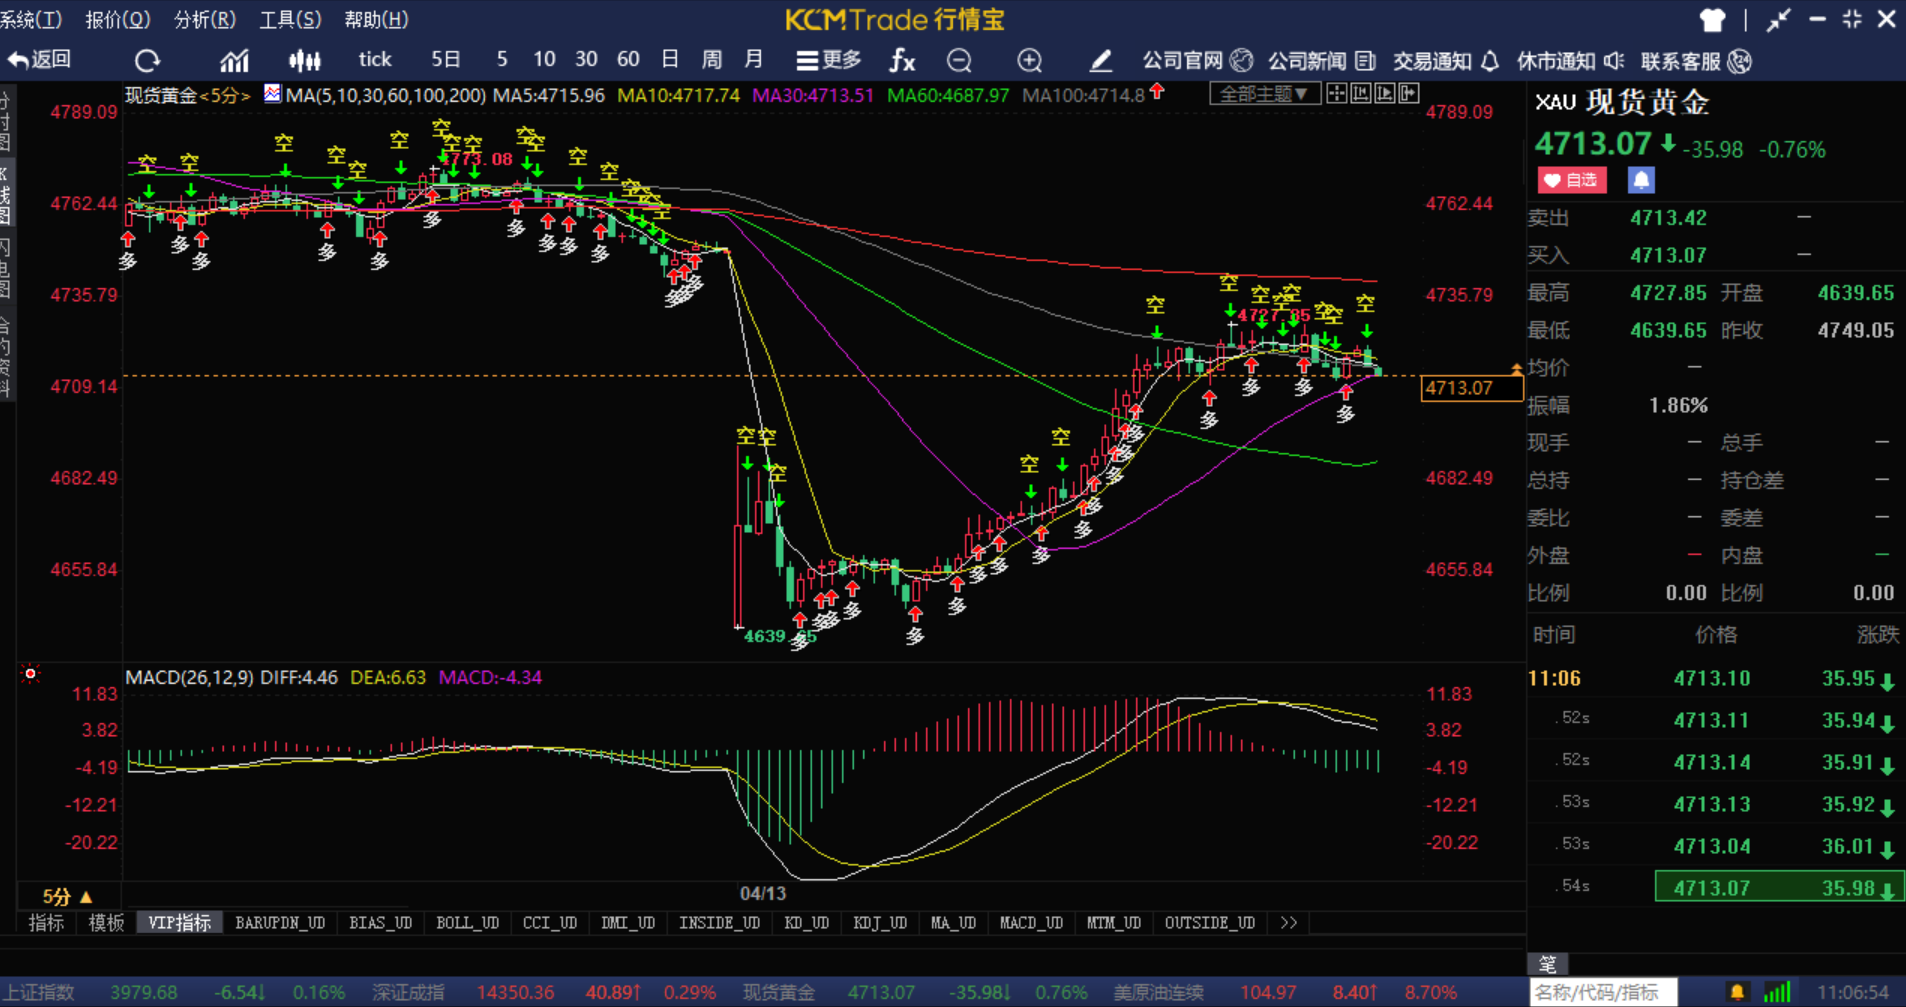Select the 30-minute period
Screen dimensions: 1906x1007
(586, 60)
